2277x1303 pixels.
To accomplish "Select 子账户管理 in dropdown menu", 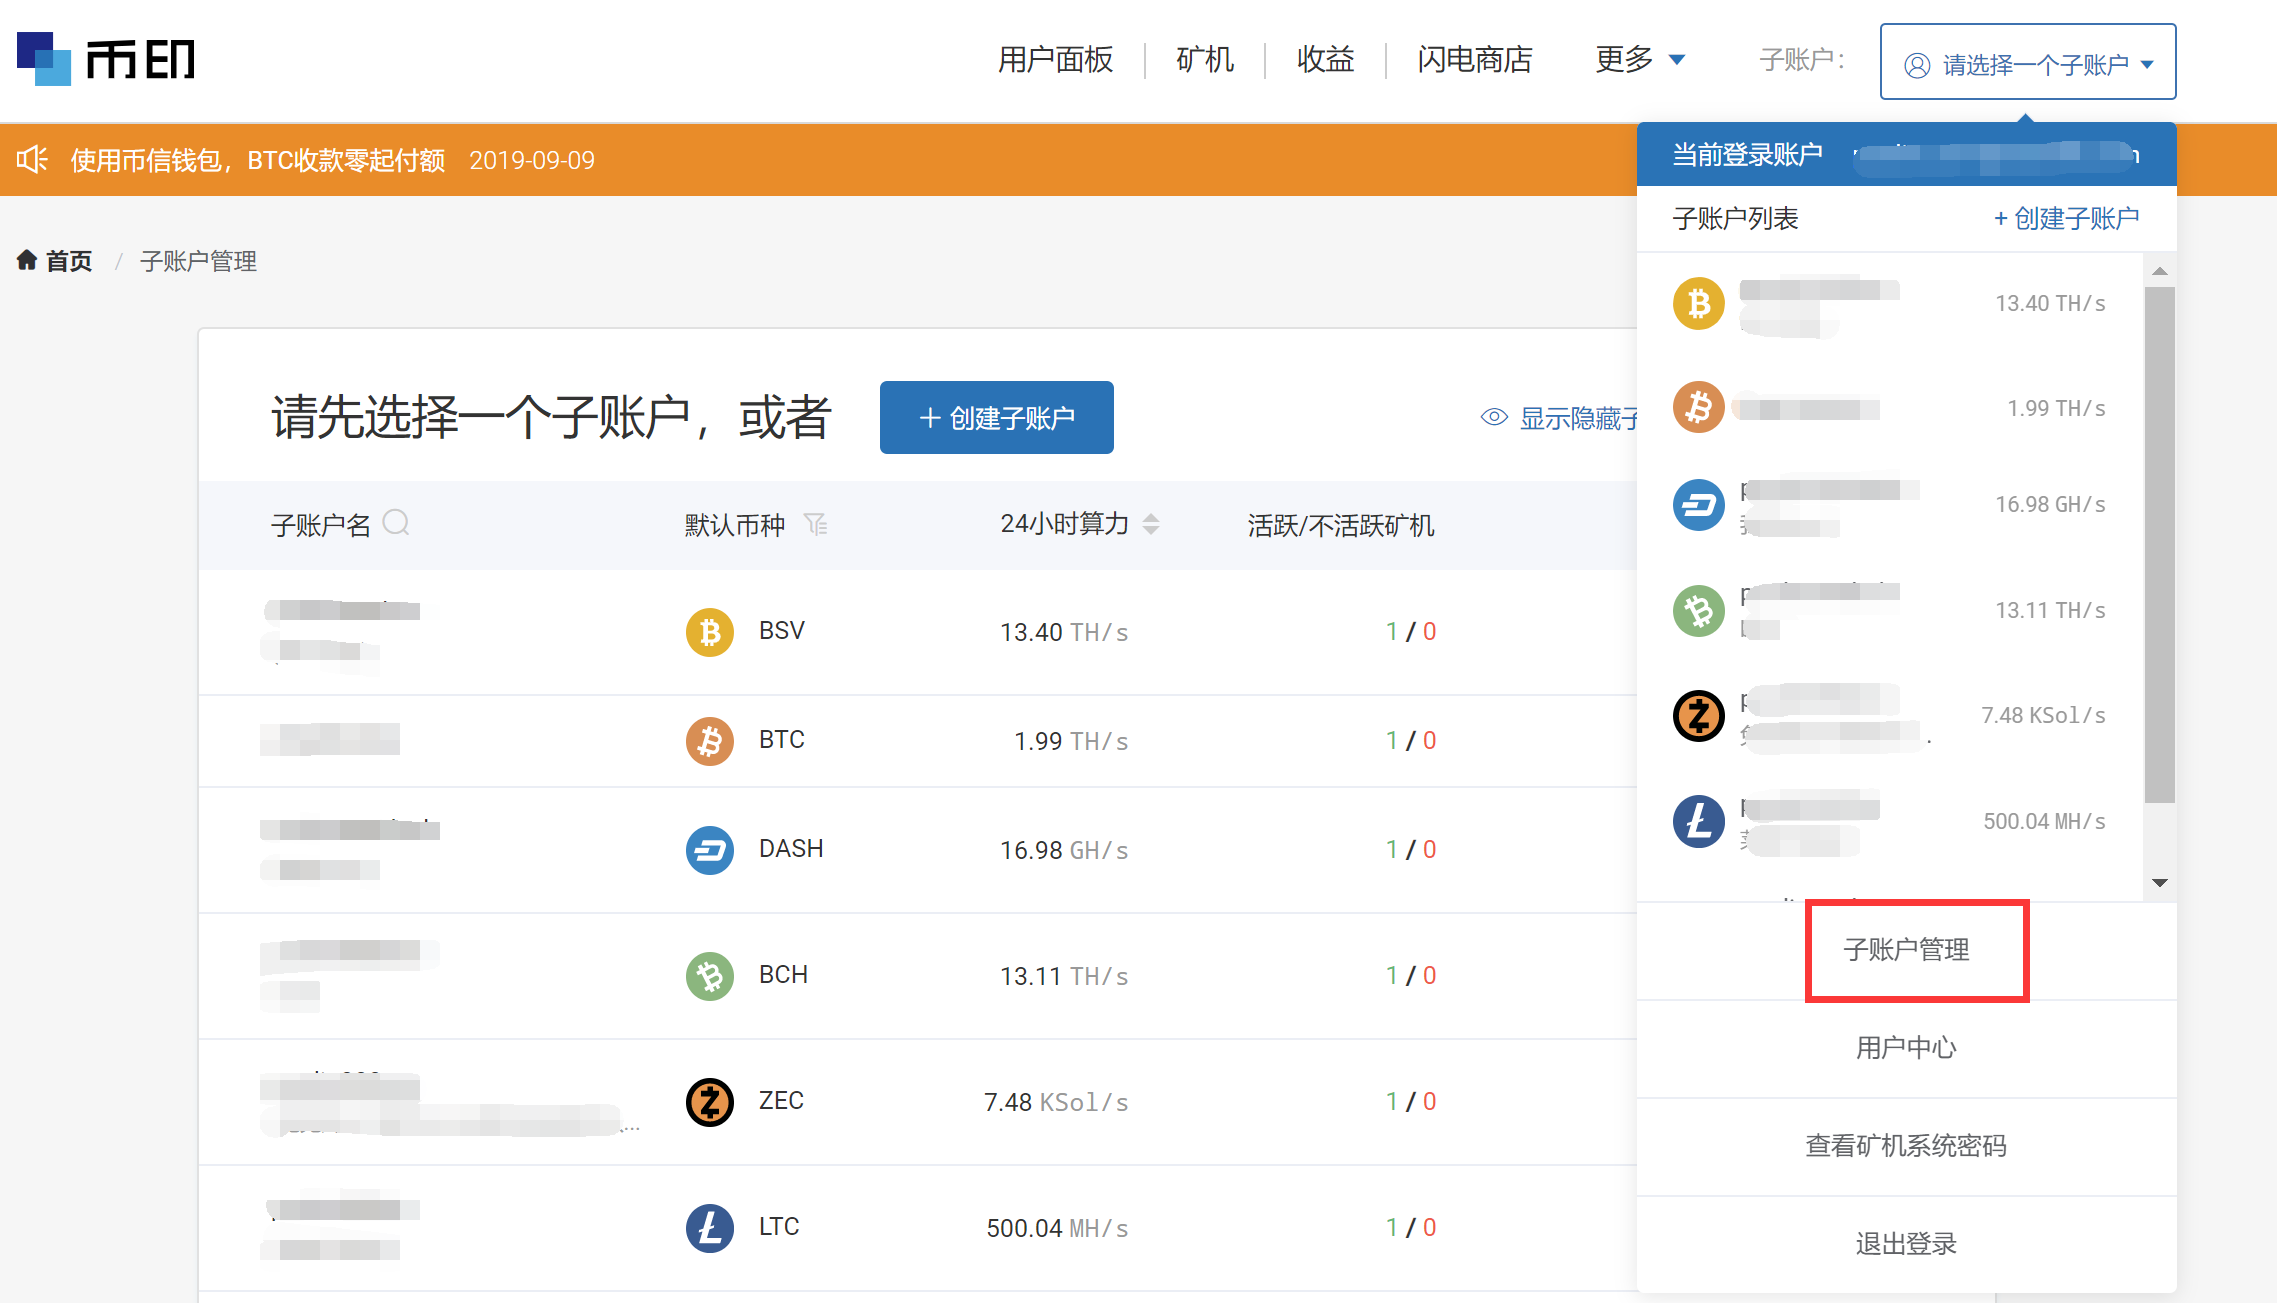I will click(1907, 950).
